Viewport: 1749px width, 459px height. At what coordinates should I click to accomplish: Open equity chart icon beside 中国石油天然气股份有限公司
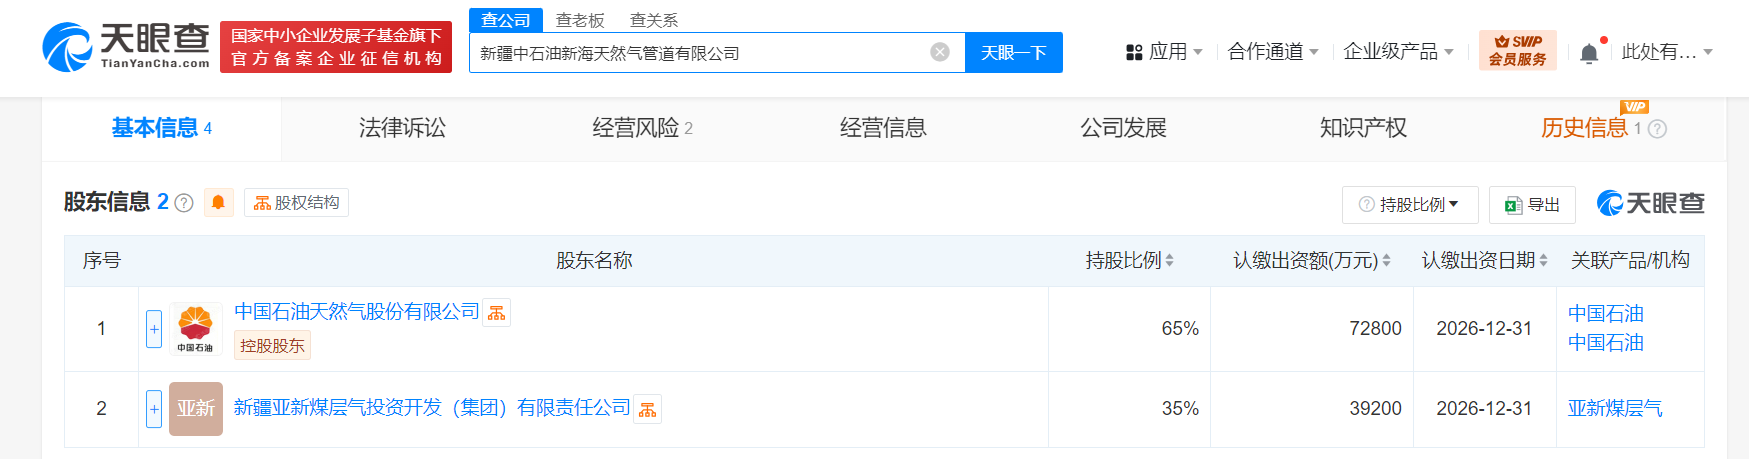tap(497, 313)
